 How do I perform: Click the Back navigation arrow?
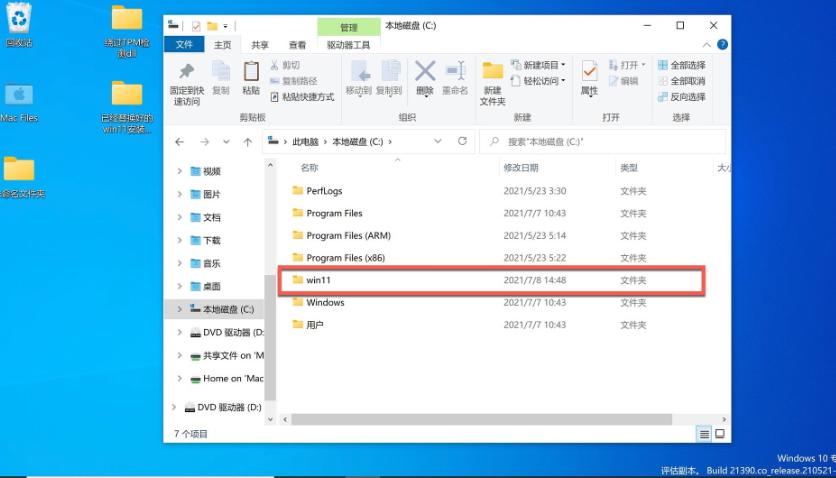tap(179, 142)
